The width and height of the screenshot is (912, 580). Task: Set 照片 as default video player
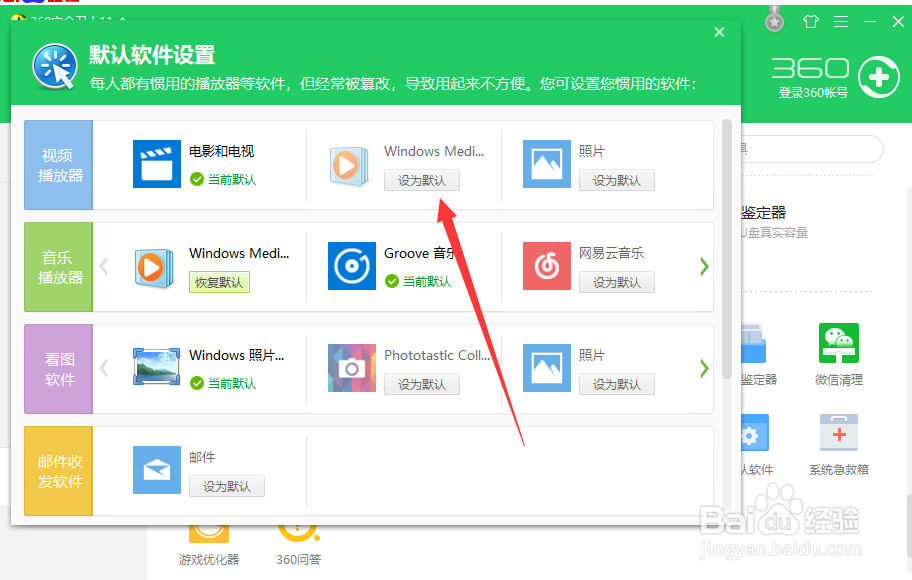[617, 180]
